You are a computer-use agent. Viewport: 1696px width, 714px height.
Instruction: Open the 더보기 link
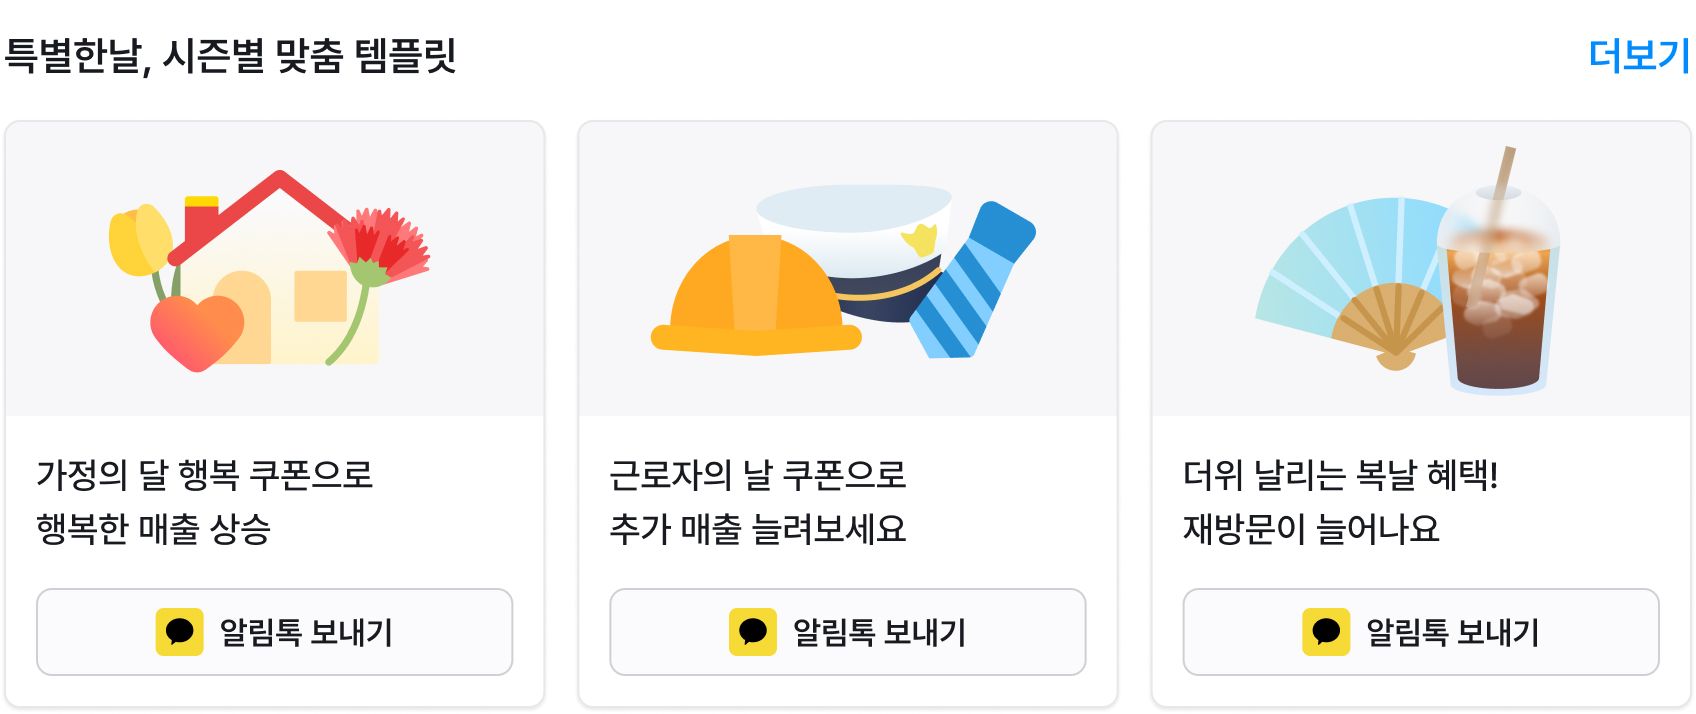click(1638, 55)
